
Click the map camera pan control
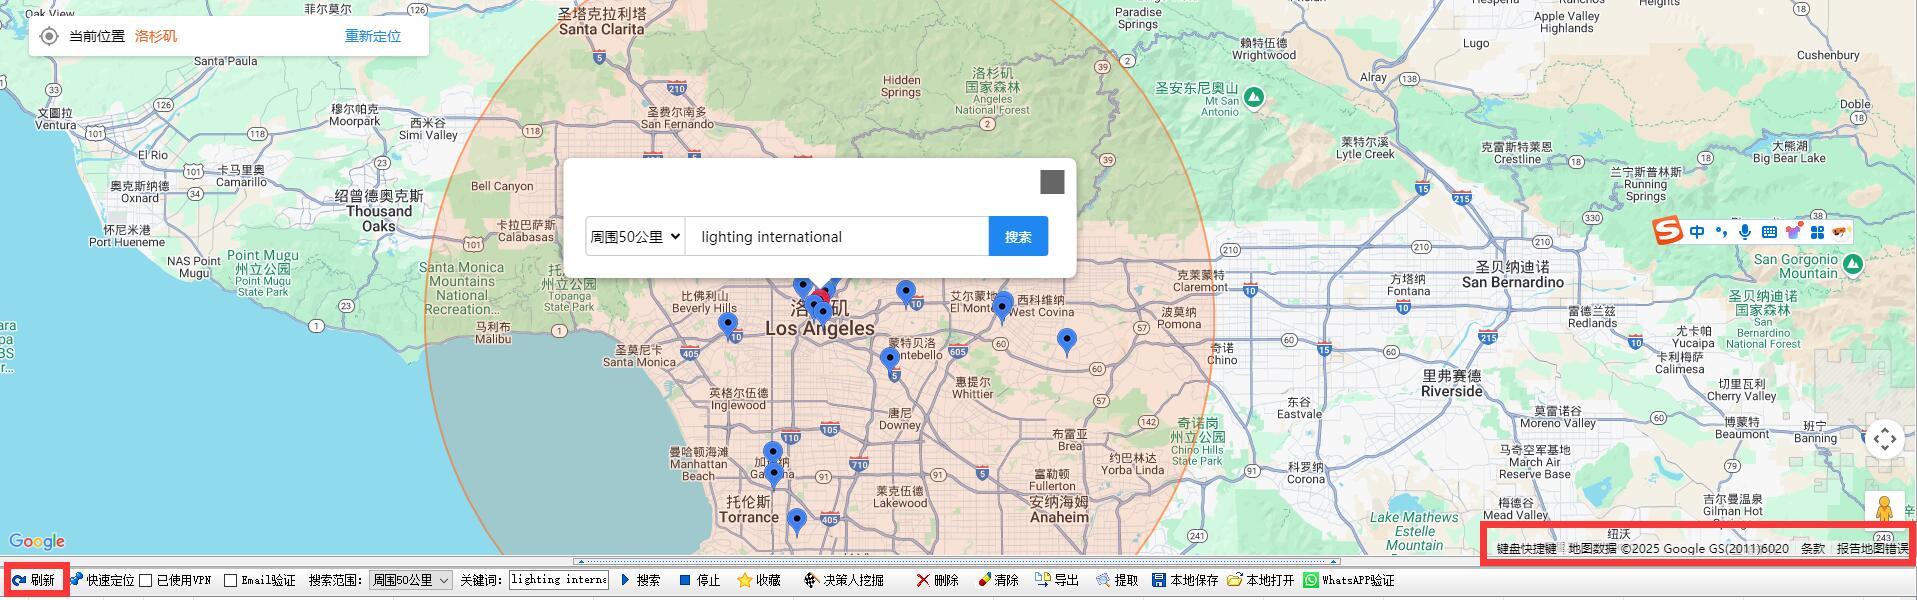tap(1885, 439)
